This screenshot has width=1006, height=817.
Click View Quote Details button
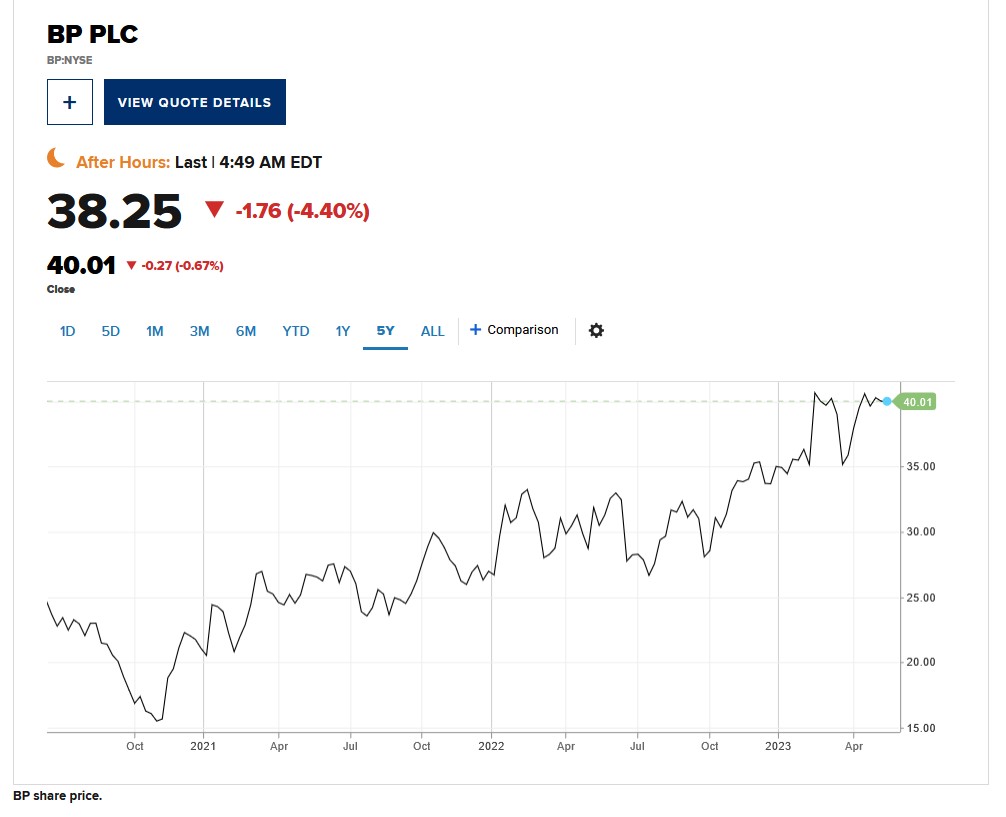point(194,101)
